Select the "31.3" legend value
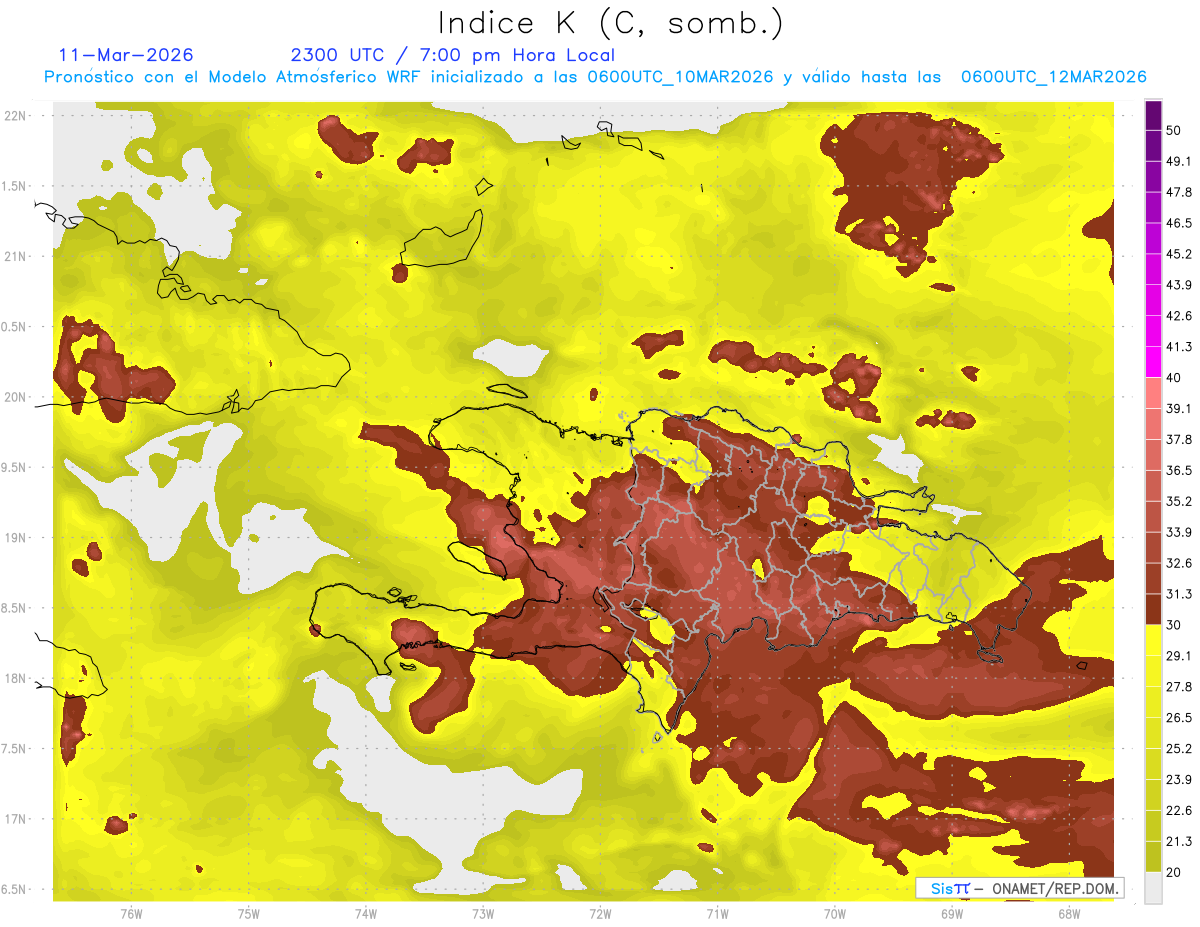The image size is (1200, 927). (1179, 595)
